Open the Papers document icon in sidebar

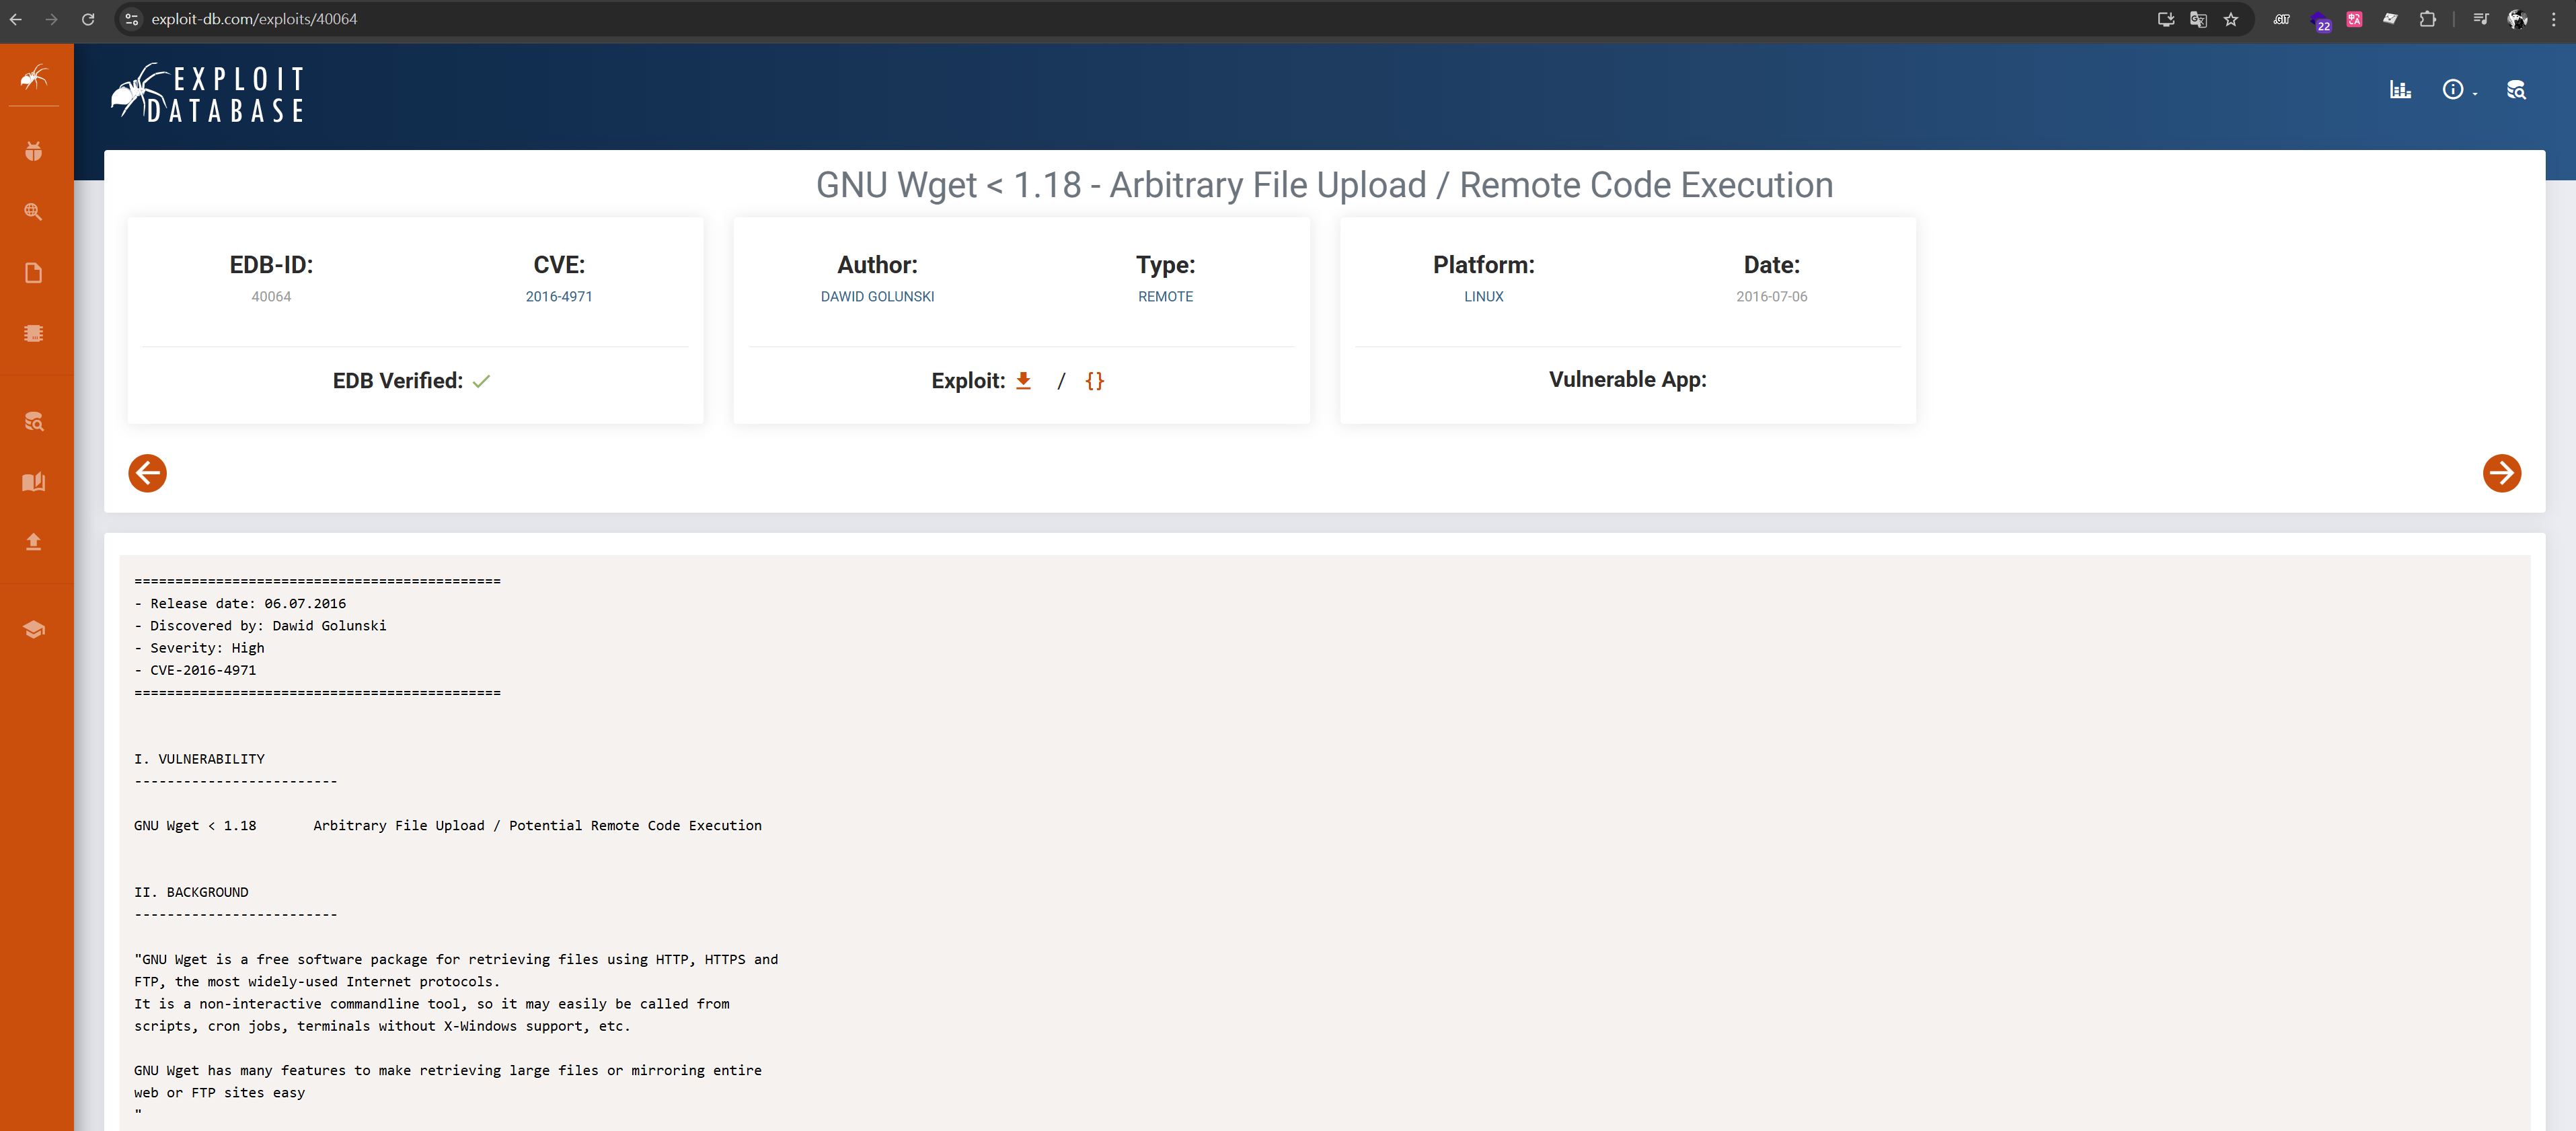click(33, 273)
